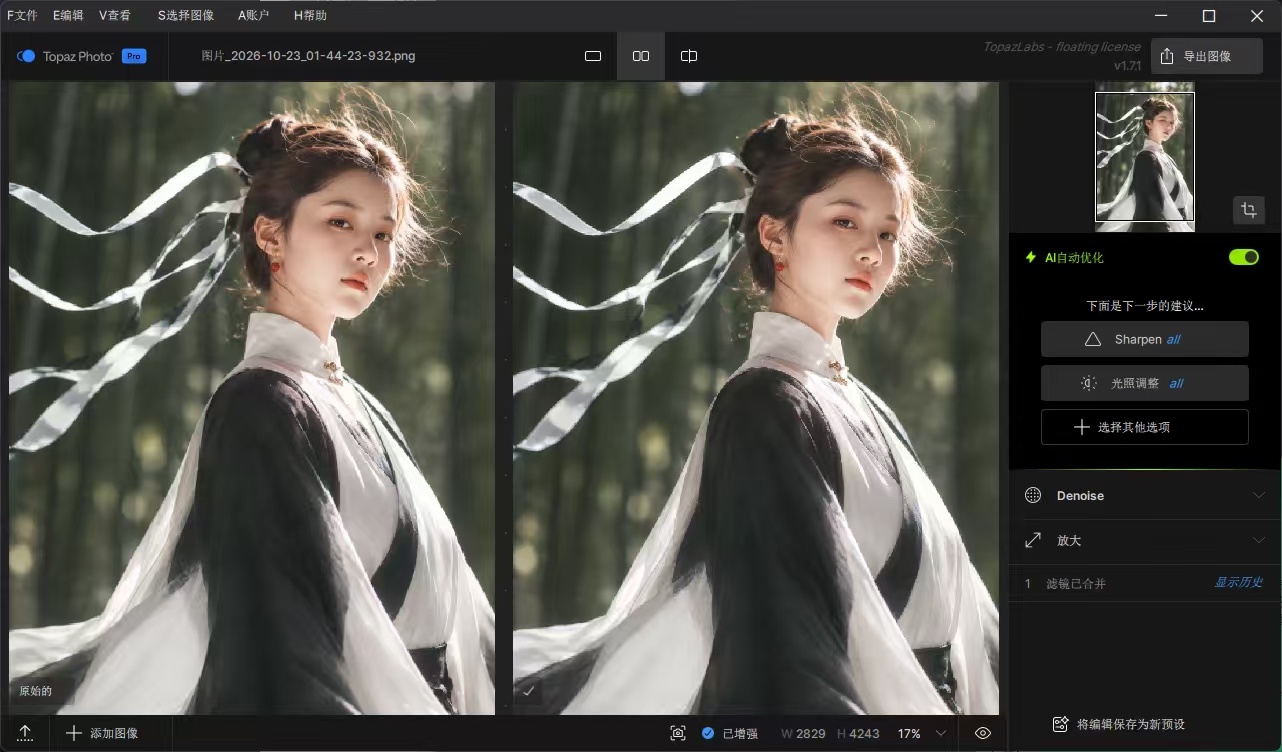
Task: Open the V查看 menu
Action: (x=115, y=16)
